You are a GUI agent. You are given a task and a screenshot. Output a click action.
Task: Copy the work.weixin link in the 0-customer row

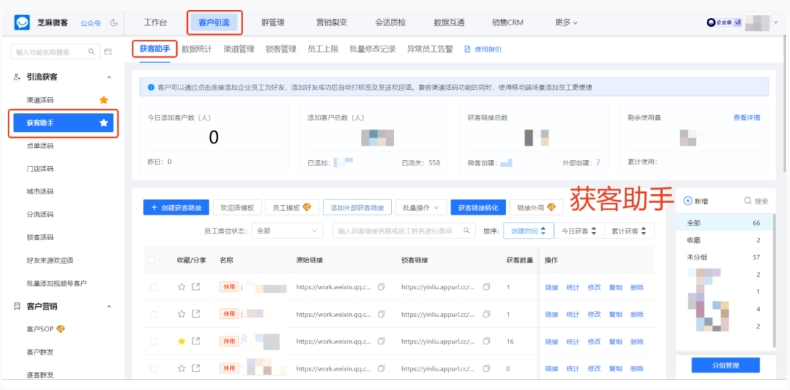pos(381,368)
